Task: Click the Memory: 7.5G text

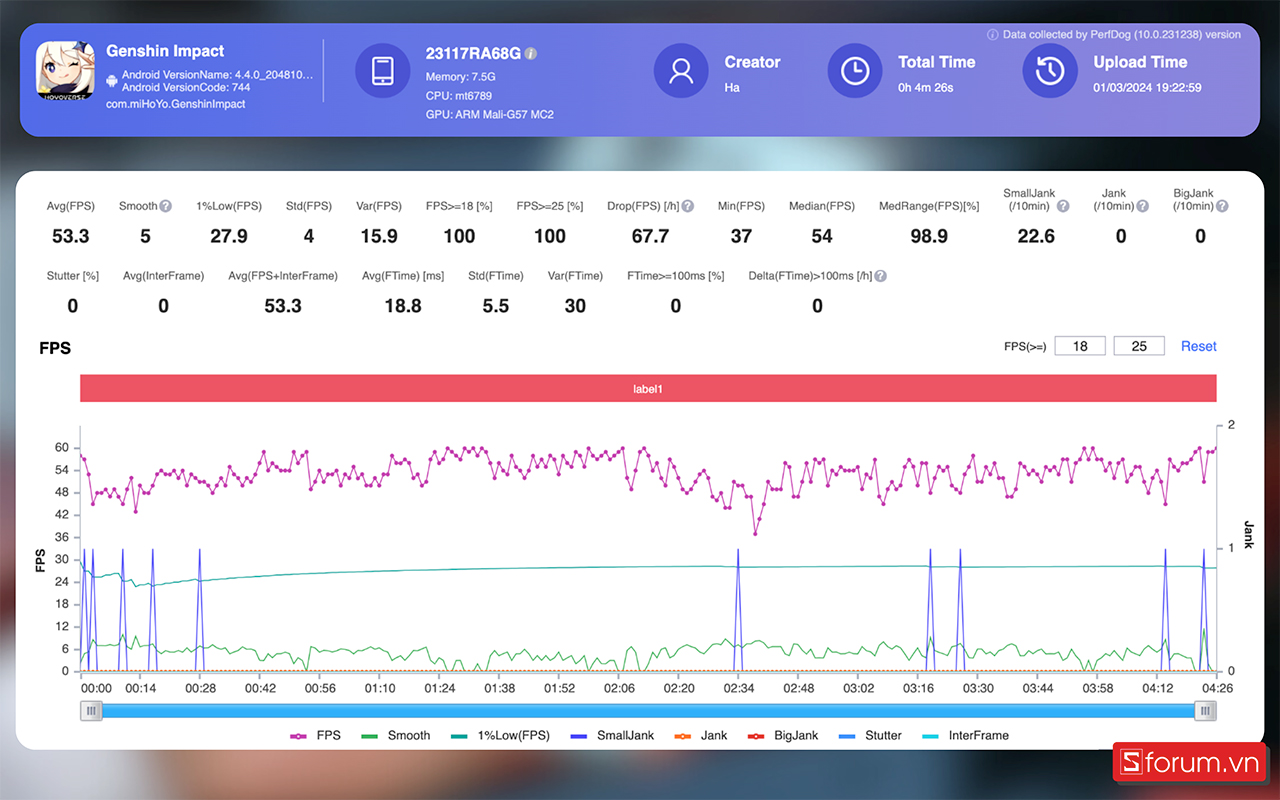Action: (x=461, y=77)
